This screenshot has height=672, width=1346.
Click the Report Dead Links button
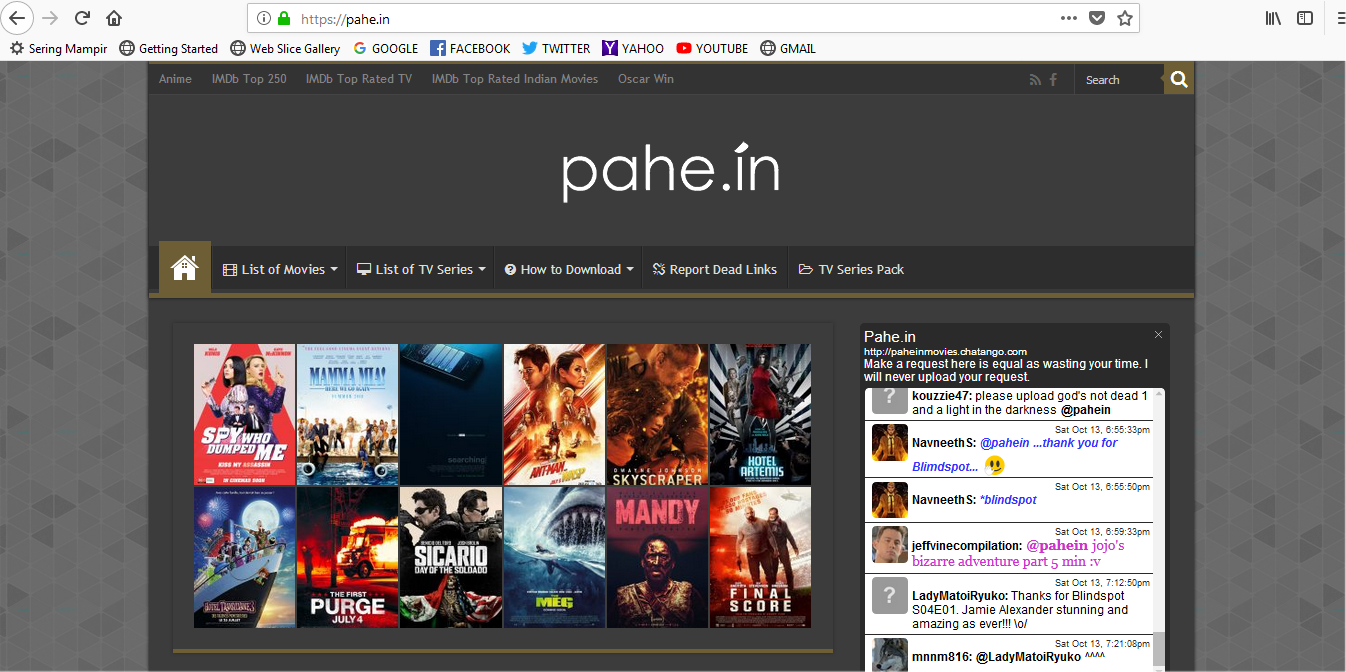coord(715,268)
